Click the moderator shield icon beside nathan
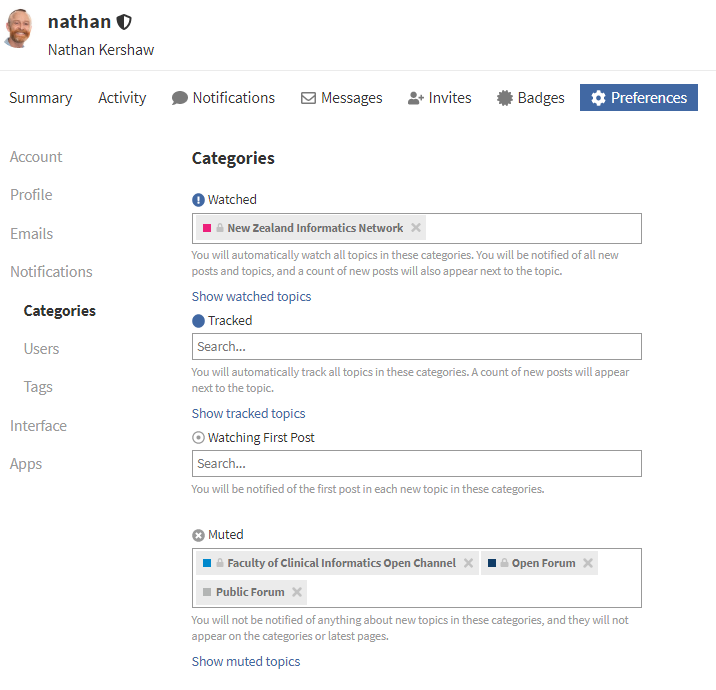Viewport: 716px width, 690px height. pyautogui.click(x=124, y=22)
